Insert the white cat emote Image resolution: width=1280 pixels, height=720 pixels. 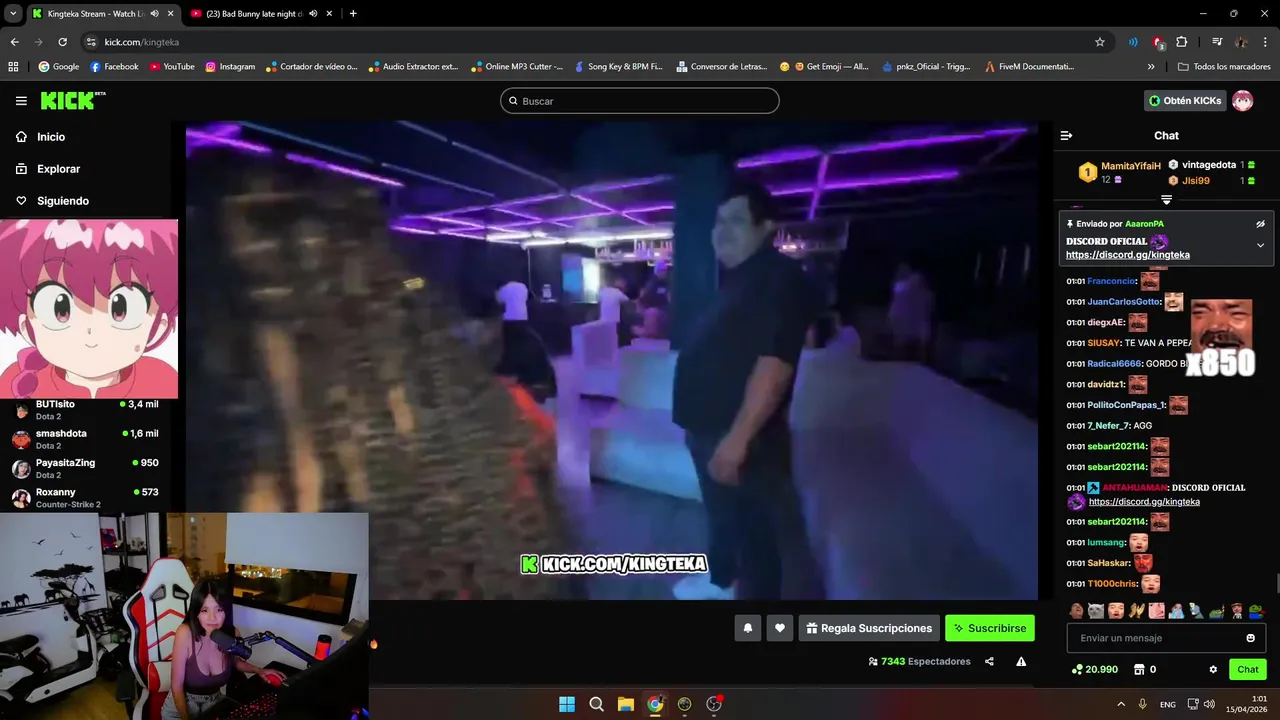tap(1096, 610)
